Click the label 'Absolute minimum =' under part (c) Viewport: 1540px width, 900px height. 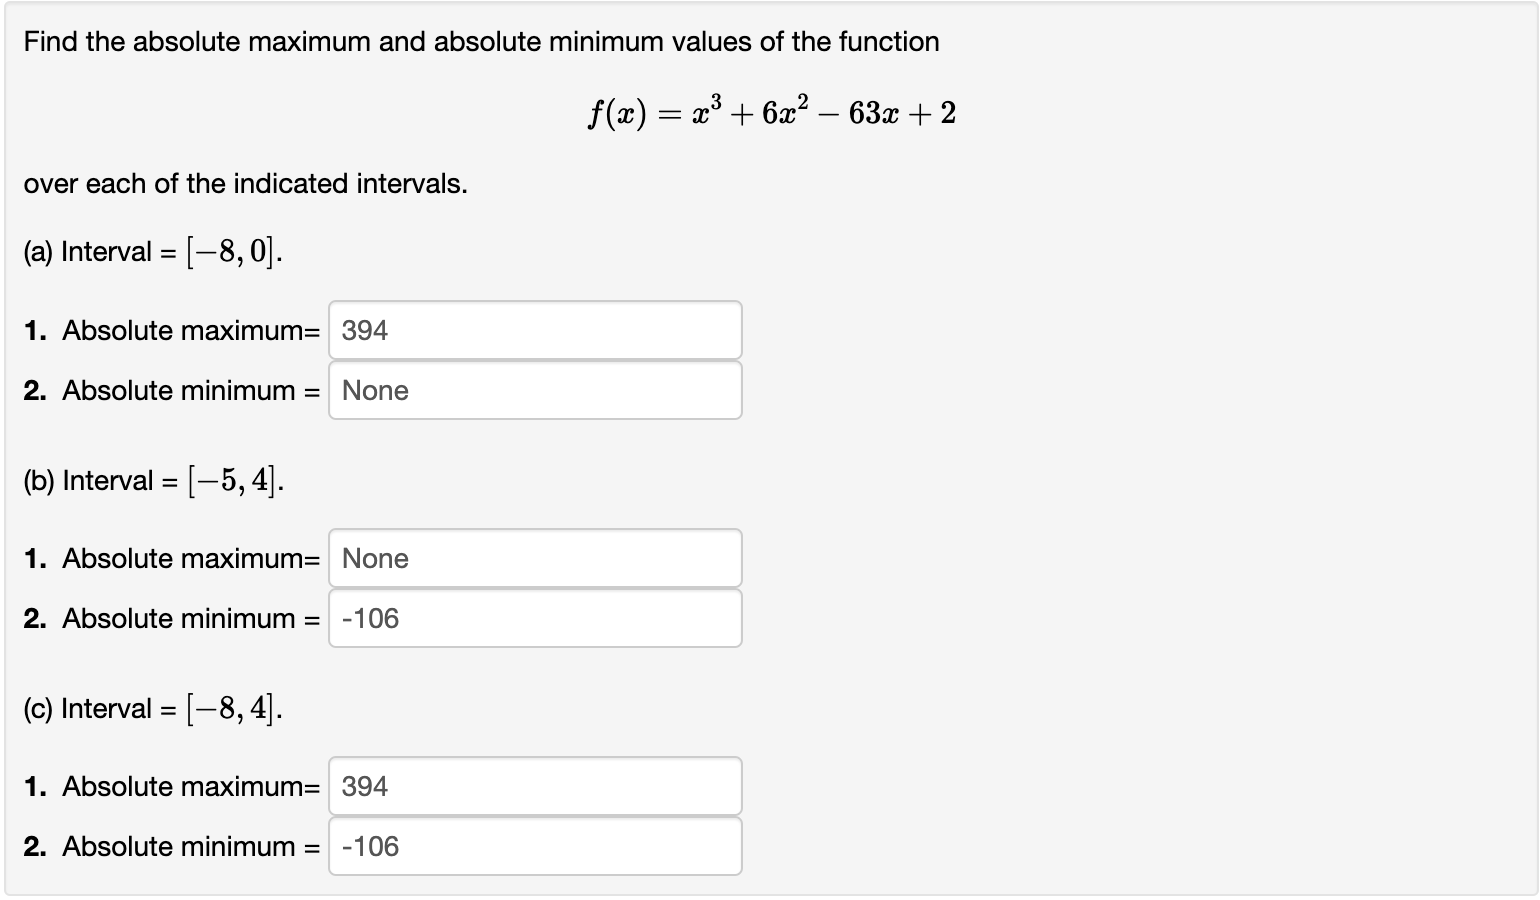(190, 846)
